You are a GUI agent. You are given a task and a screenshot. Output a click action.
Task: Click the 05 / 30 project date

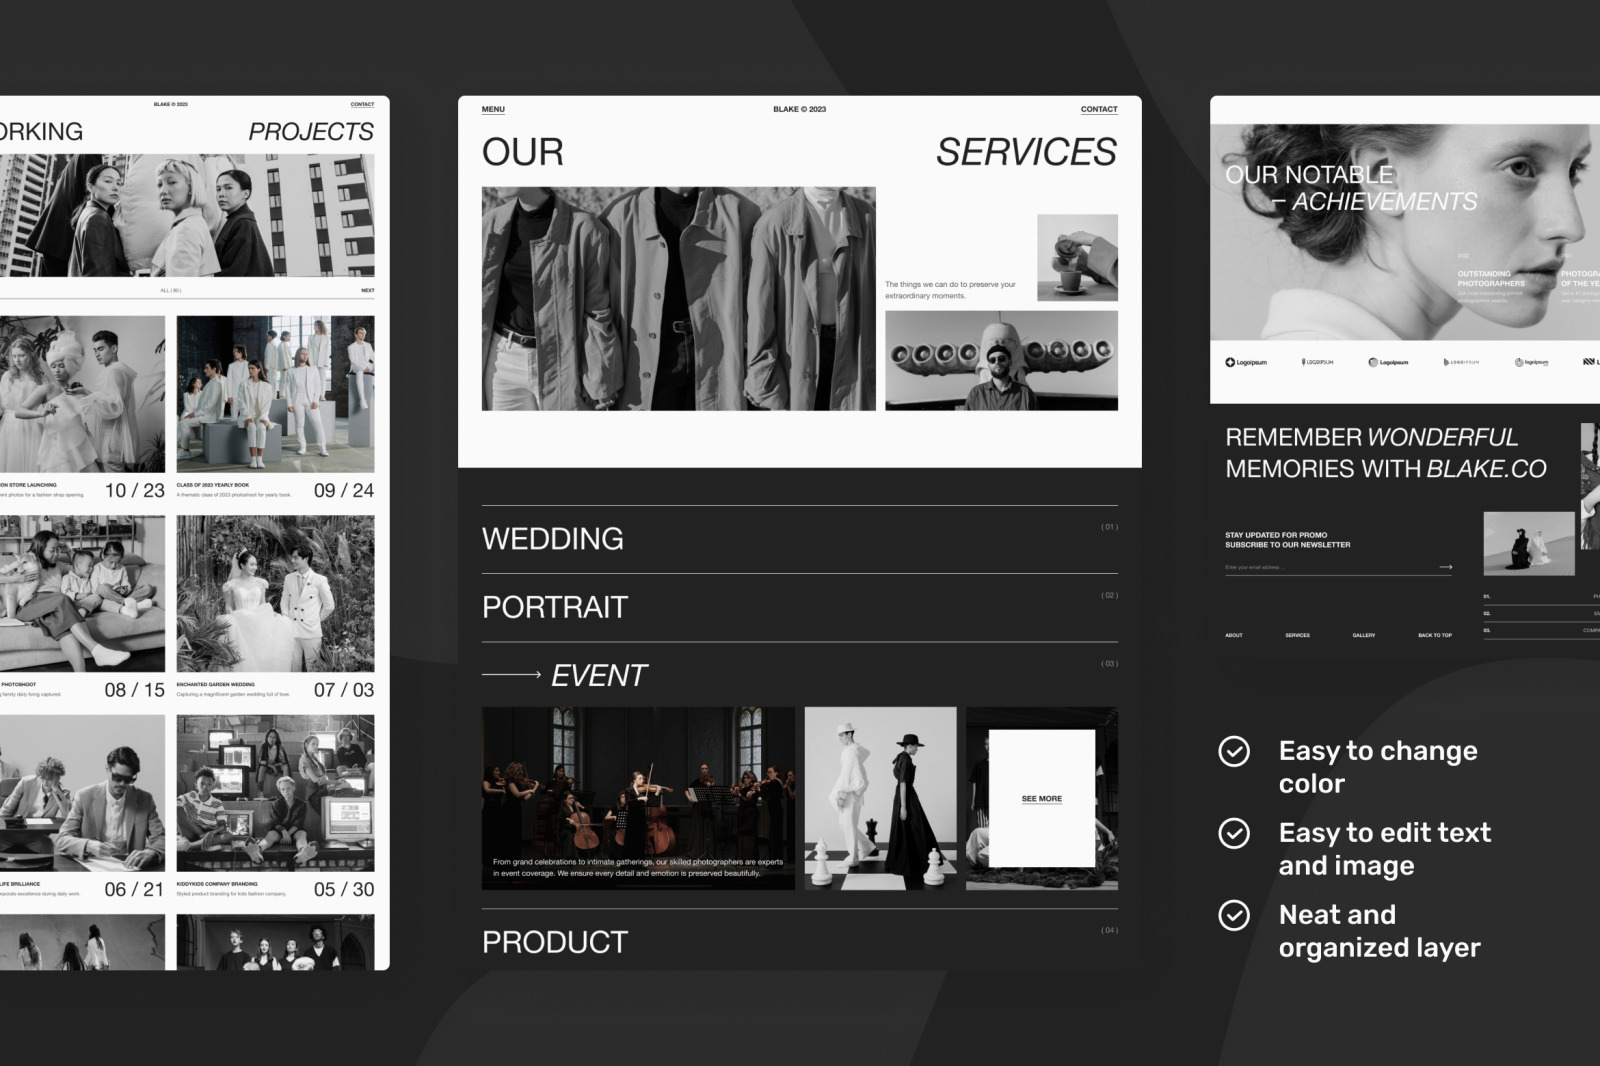(x=343, y=889)
